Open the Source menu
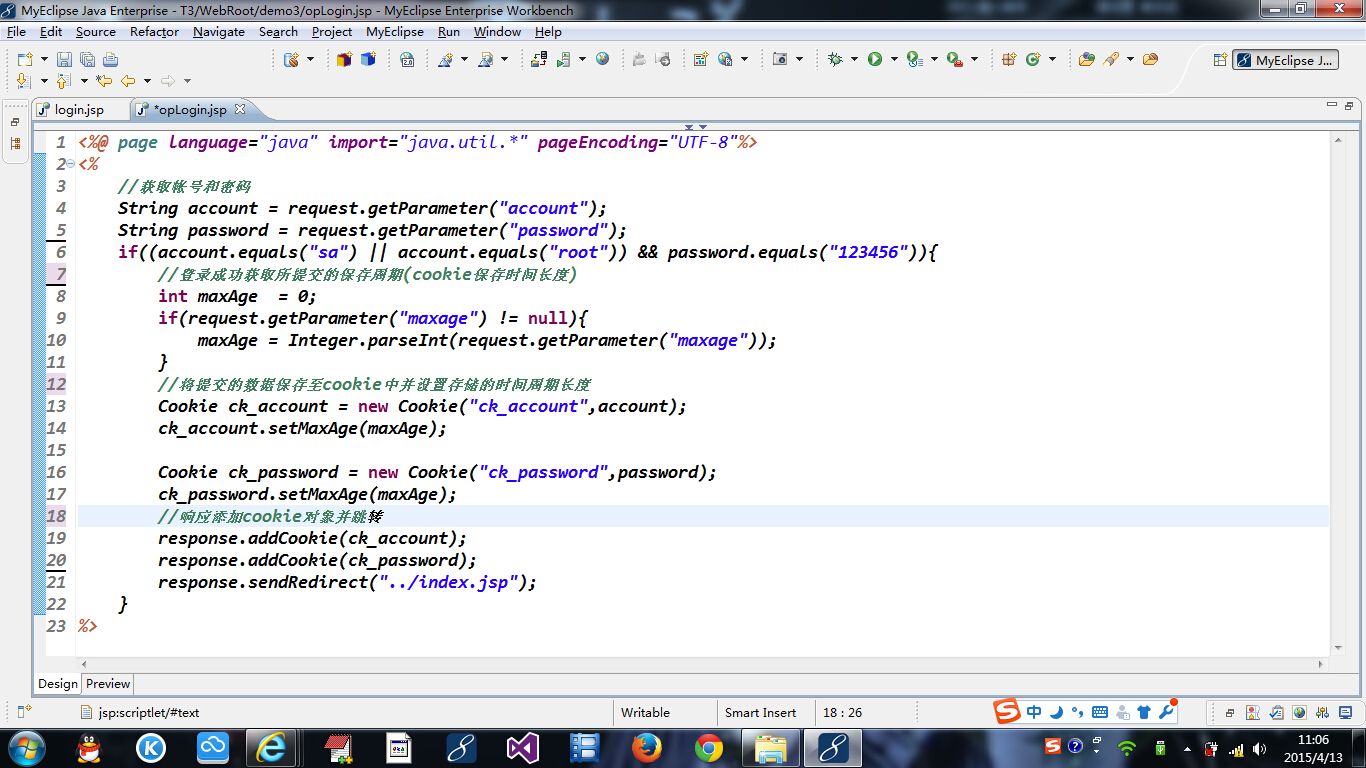The height and width of the screenshot is (768, 1366). click(96, 32)
